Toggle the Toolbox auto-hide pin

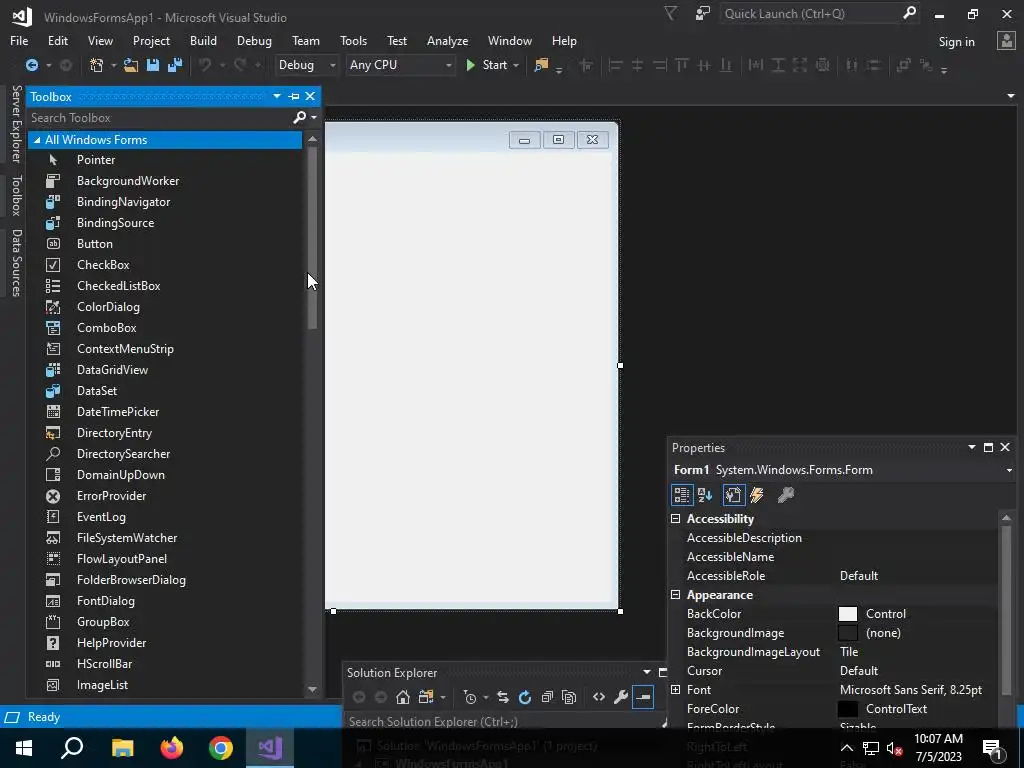(294, 96)
